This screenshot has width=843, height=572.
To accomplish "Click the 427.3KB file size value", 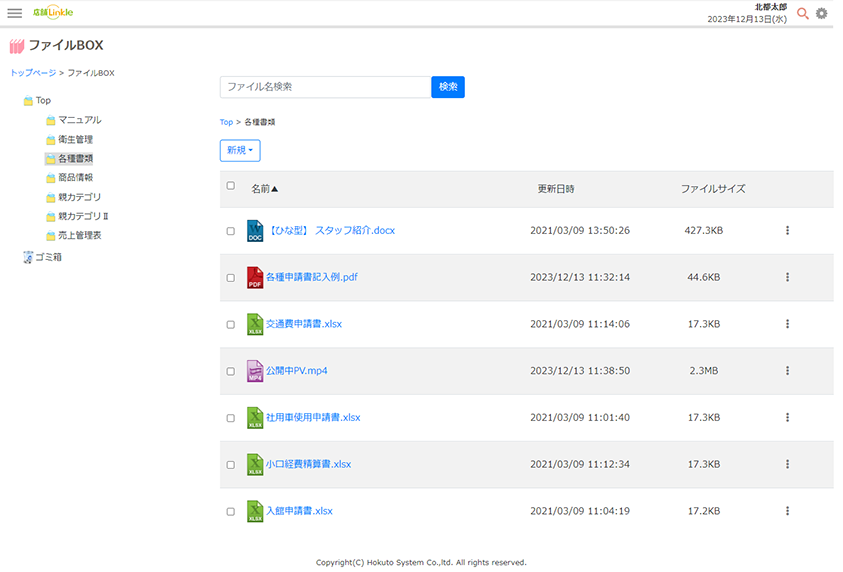I will tap(704, 231).
